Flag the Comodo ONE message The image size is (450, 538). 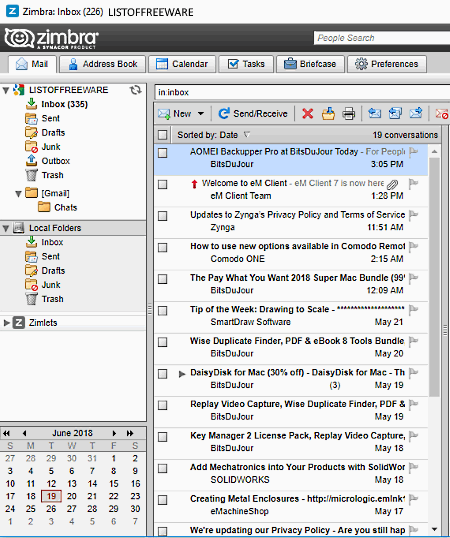click(414, 246)
